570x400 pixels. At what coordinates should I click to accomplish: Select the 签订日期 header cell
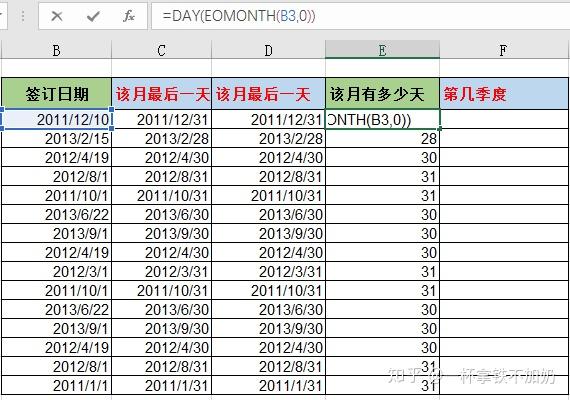pos(57,93)
